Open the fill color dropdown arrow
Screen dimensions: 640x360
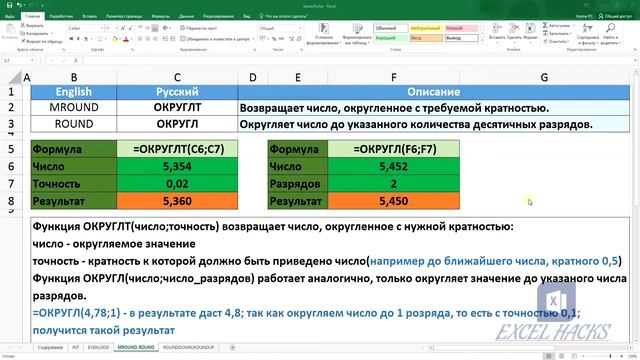(x=120, y=39)
